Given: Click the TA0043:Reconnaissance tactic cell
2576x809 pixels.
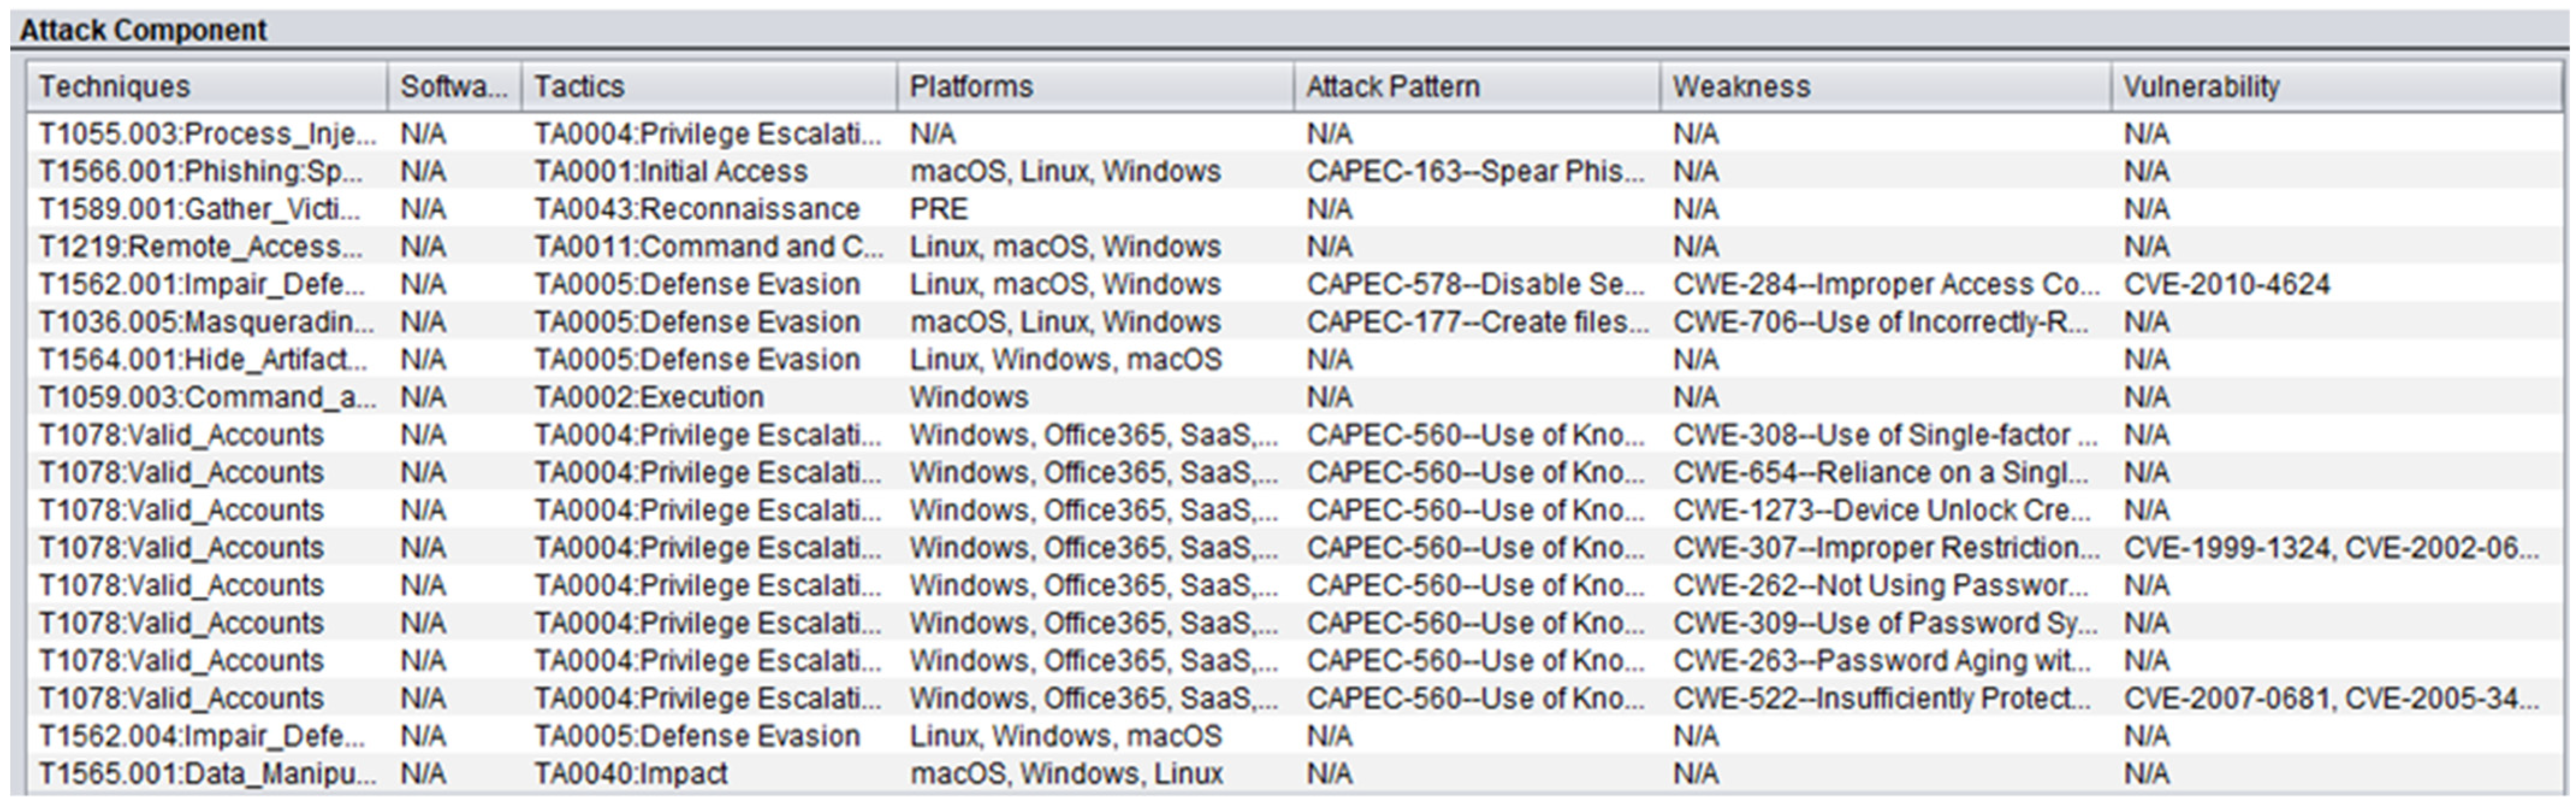Looking at the screenshot, I should 696,209.
